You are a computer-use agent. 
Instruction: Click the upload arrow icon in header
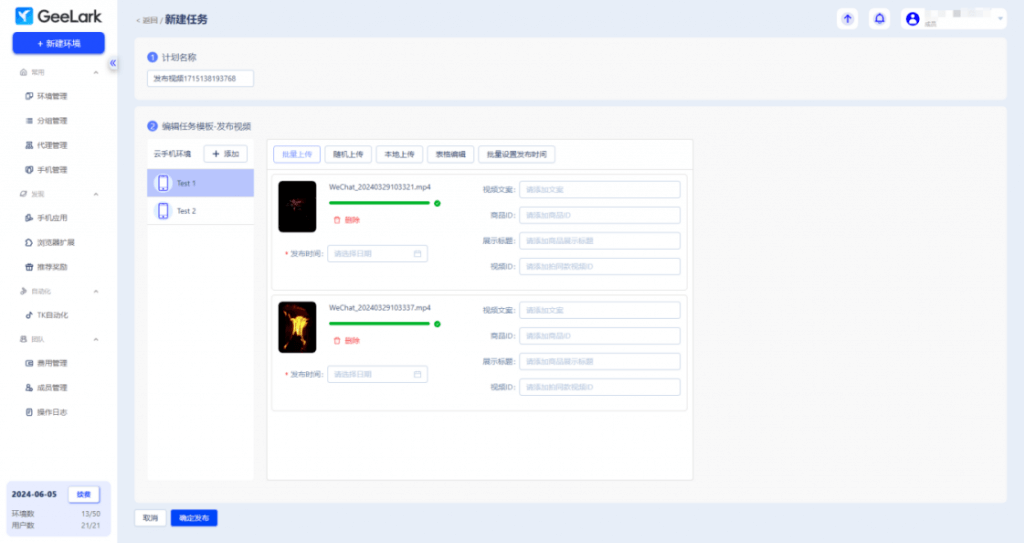coord(848,19)
